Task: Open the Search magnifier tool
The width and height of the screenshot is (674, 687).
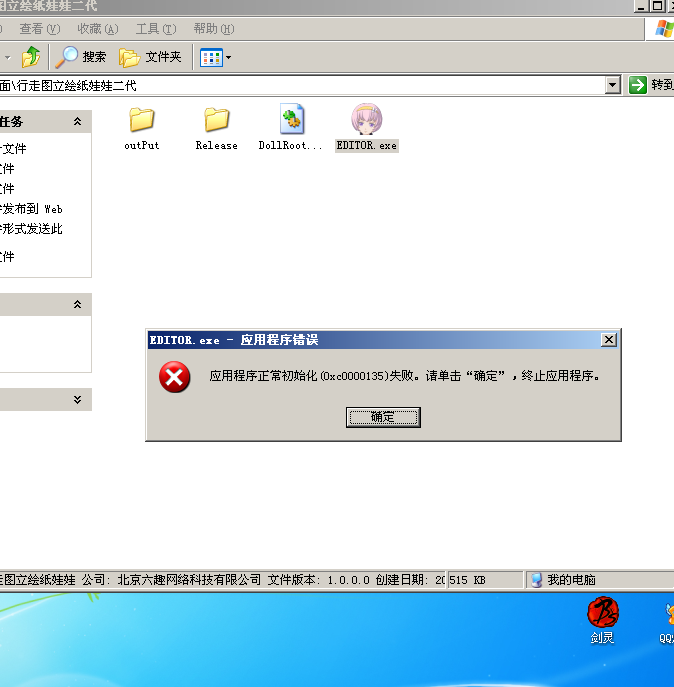Action: point(81,57)
